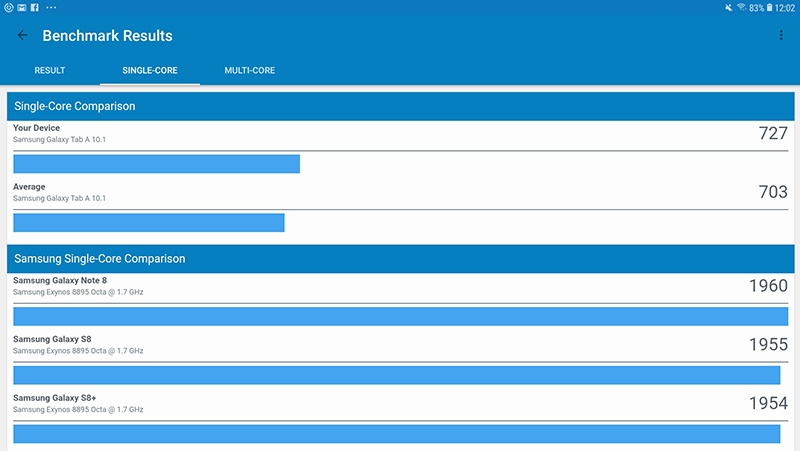Click the Galaxy Note 8 score bar
800x451 pixels.
pos(401,316)
